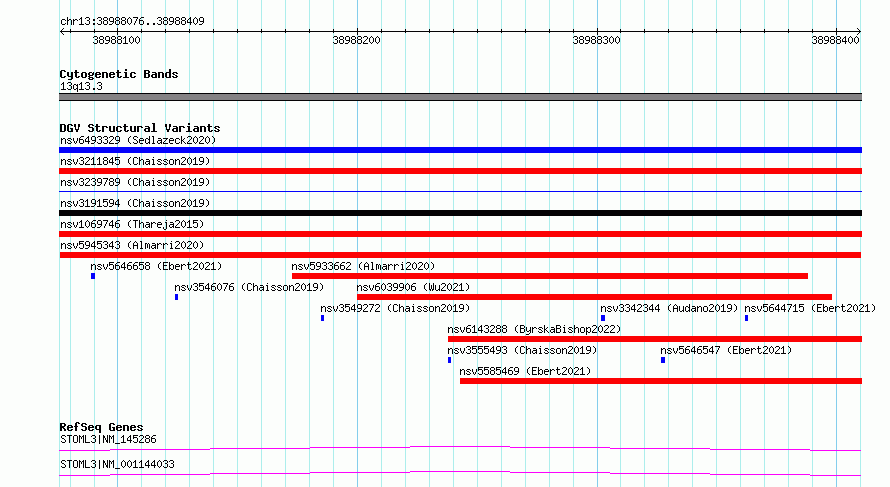Viewport: 890px width, 487px height.
Task: Click the red bar under nsv5585469
Action: click(x=661, y=381)
